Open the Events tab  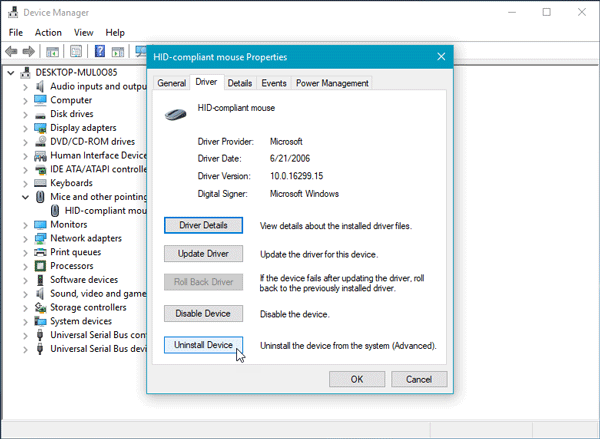click(274, 83)
